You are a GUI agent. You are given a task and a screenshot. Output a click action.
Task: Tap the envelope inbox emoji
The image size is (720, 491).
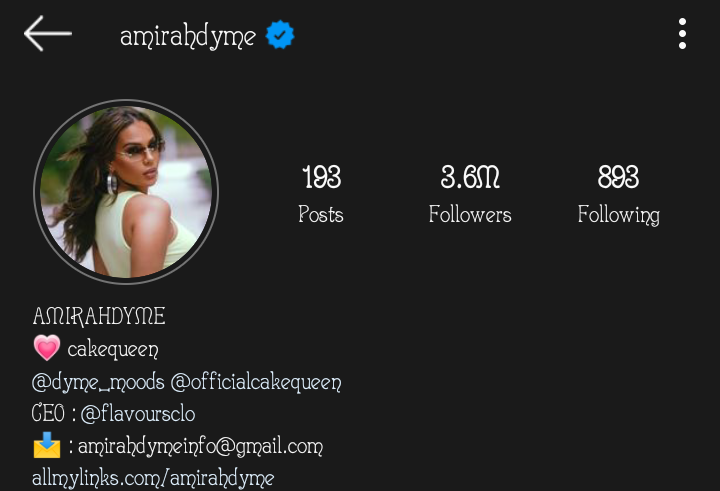coord(47,445)
